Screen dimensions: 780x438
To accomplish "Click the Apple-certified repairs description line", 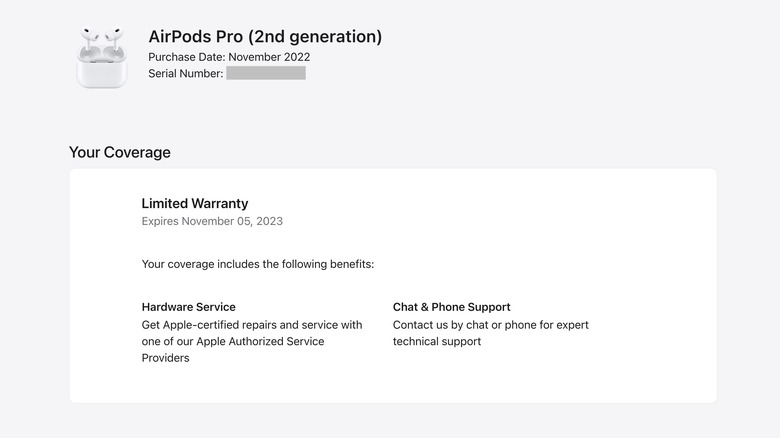I will (x=252, y=325).
